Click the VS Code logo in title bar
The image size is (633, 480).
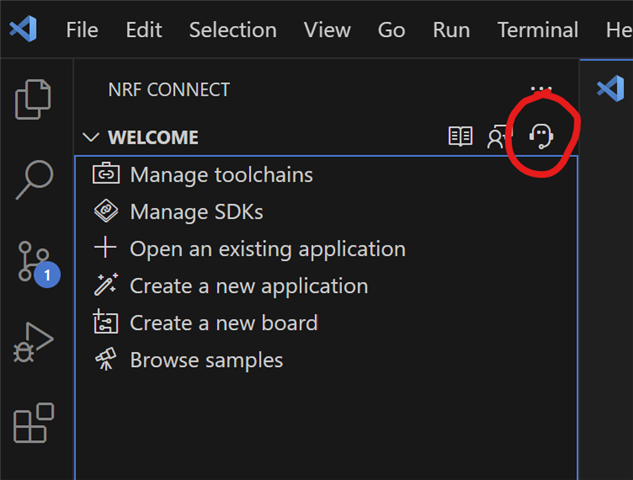(x=23, y=29)
